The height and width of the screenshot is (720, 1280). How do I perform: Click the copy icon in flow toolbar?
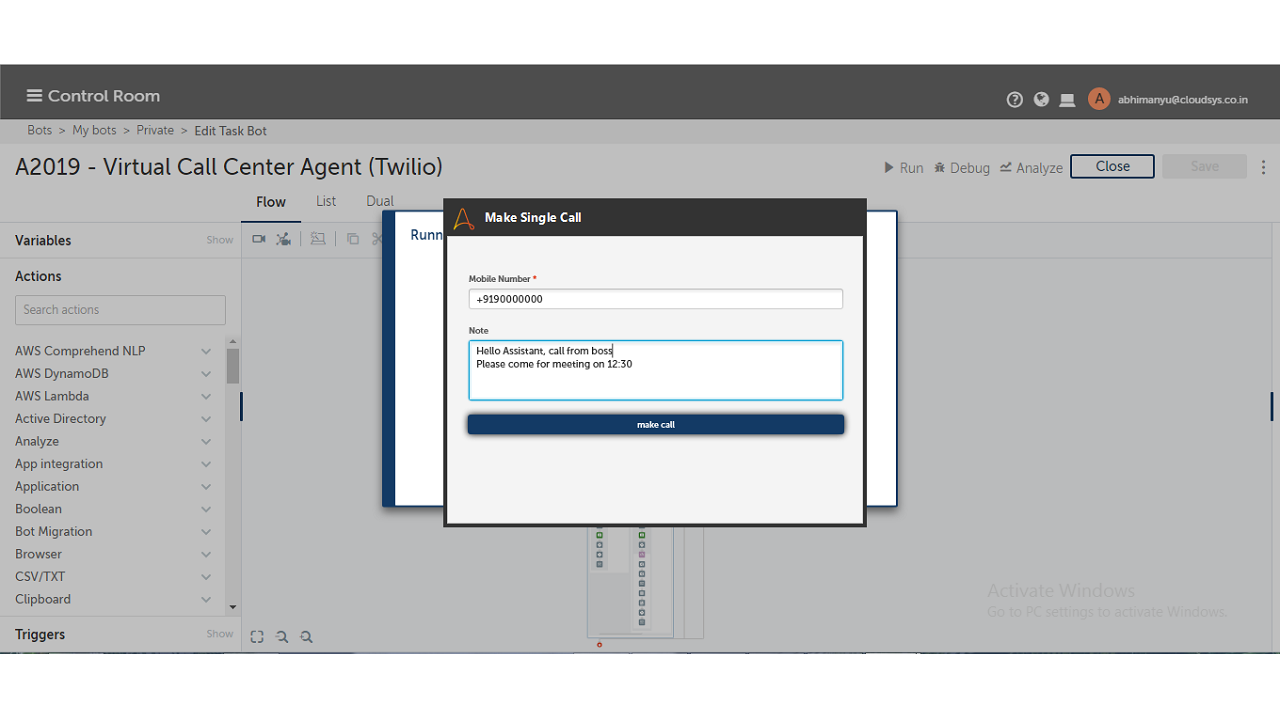point(353,239)
